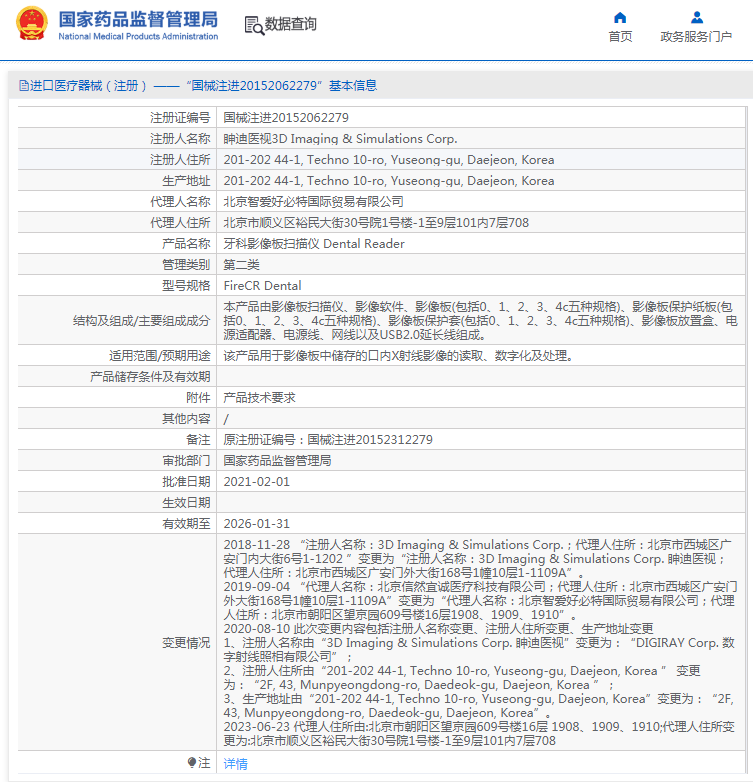Click 国家药品监督管理局 site title
Image resolution: width=753 pixels, height=782 pixels.
tap(138, 19)
